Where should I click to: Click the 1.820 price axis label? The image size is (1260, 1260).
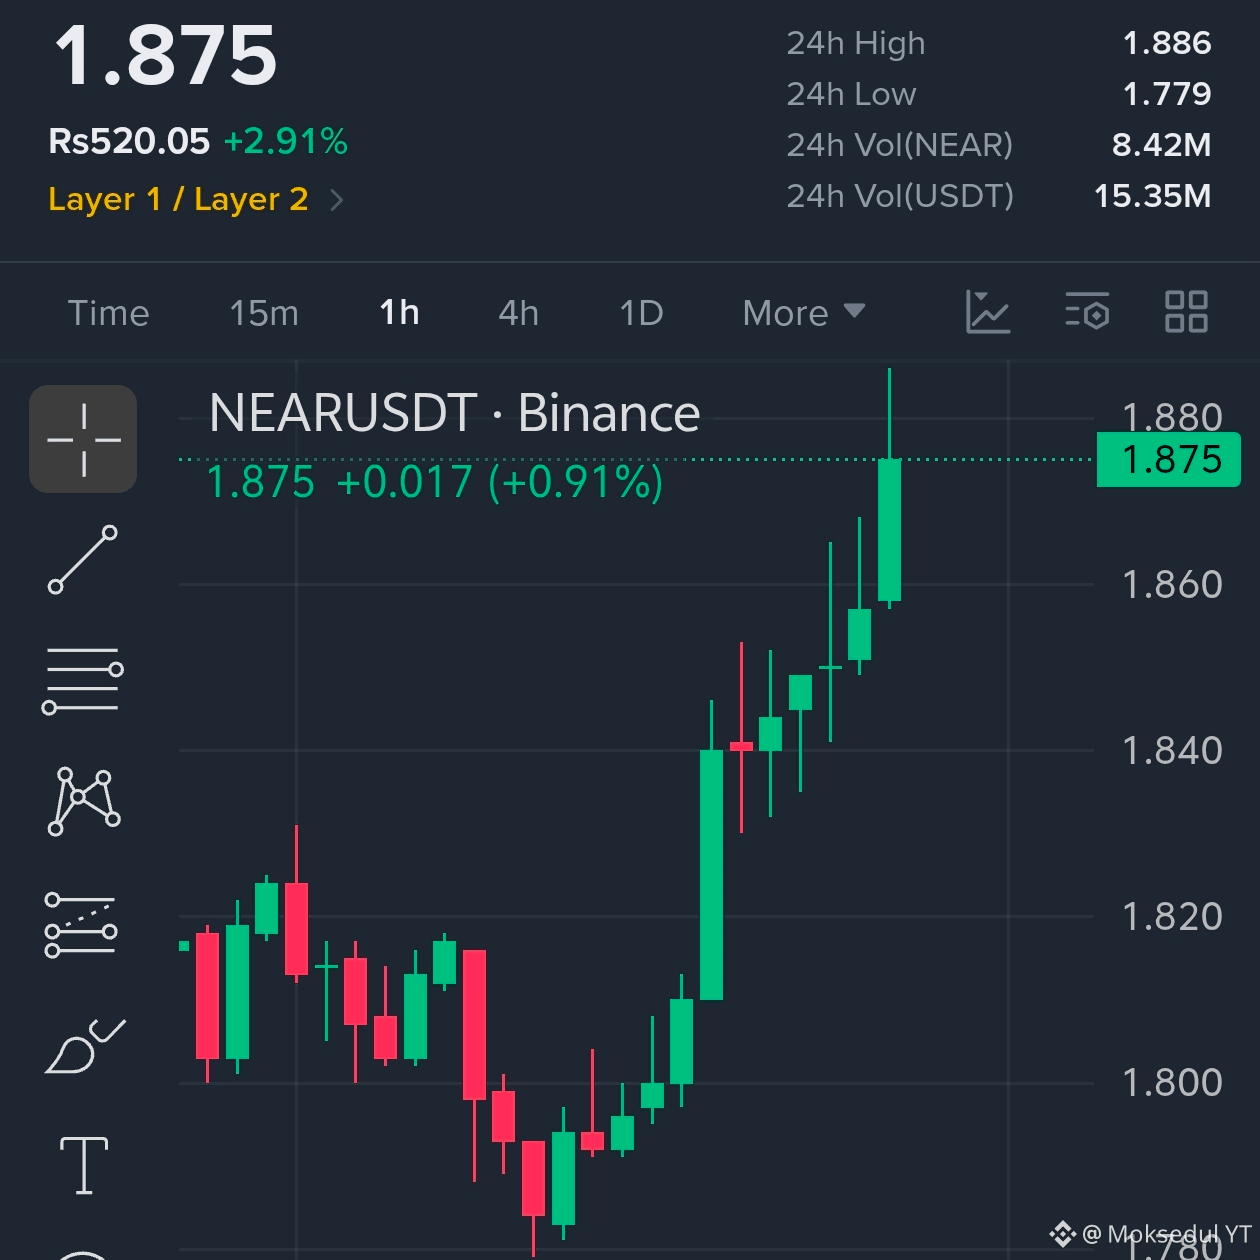point(1172,917)
